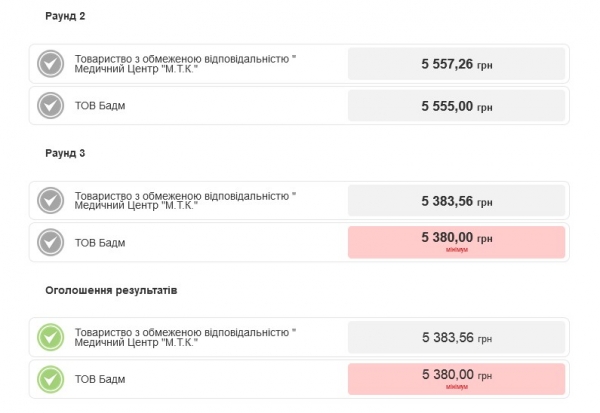Click the Раунд 2 section heading
The image size is (600, 413).
[x=65, y=16]
